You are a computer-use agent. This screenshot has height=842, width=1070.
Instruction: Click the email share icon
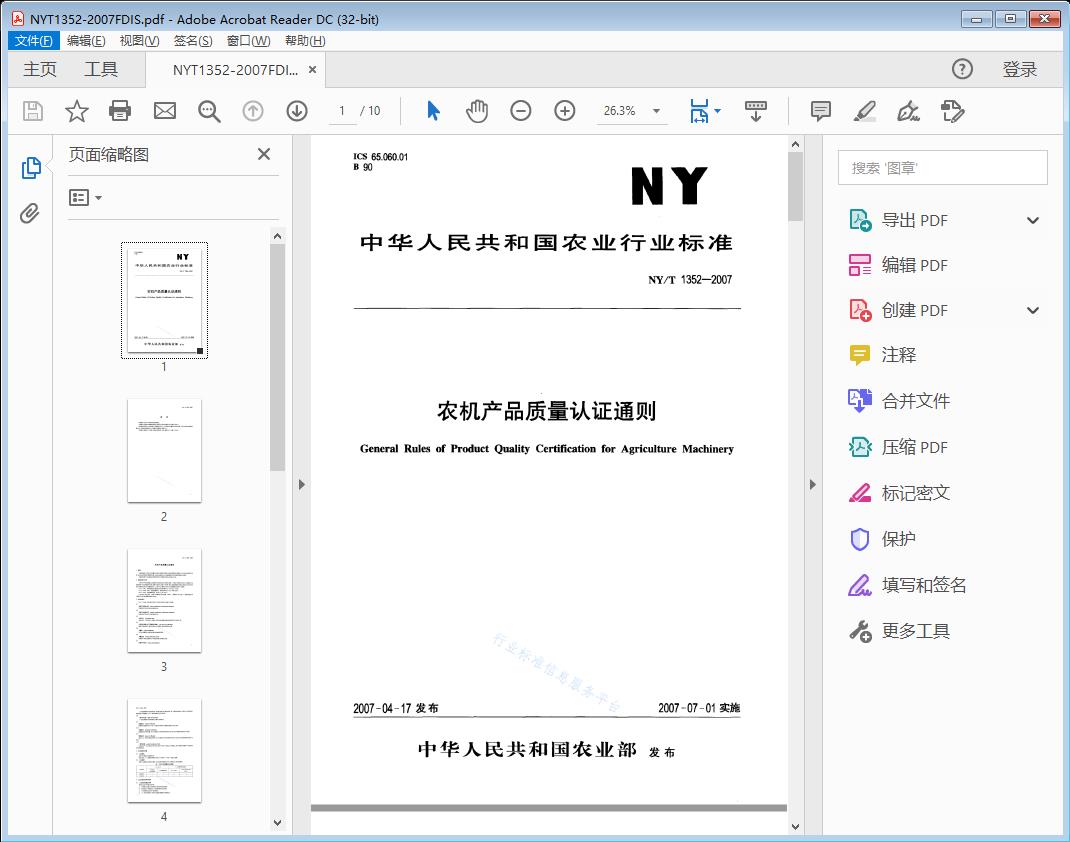(x=164, y=111)
